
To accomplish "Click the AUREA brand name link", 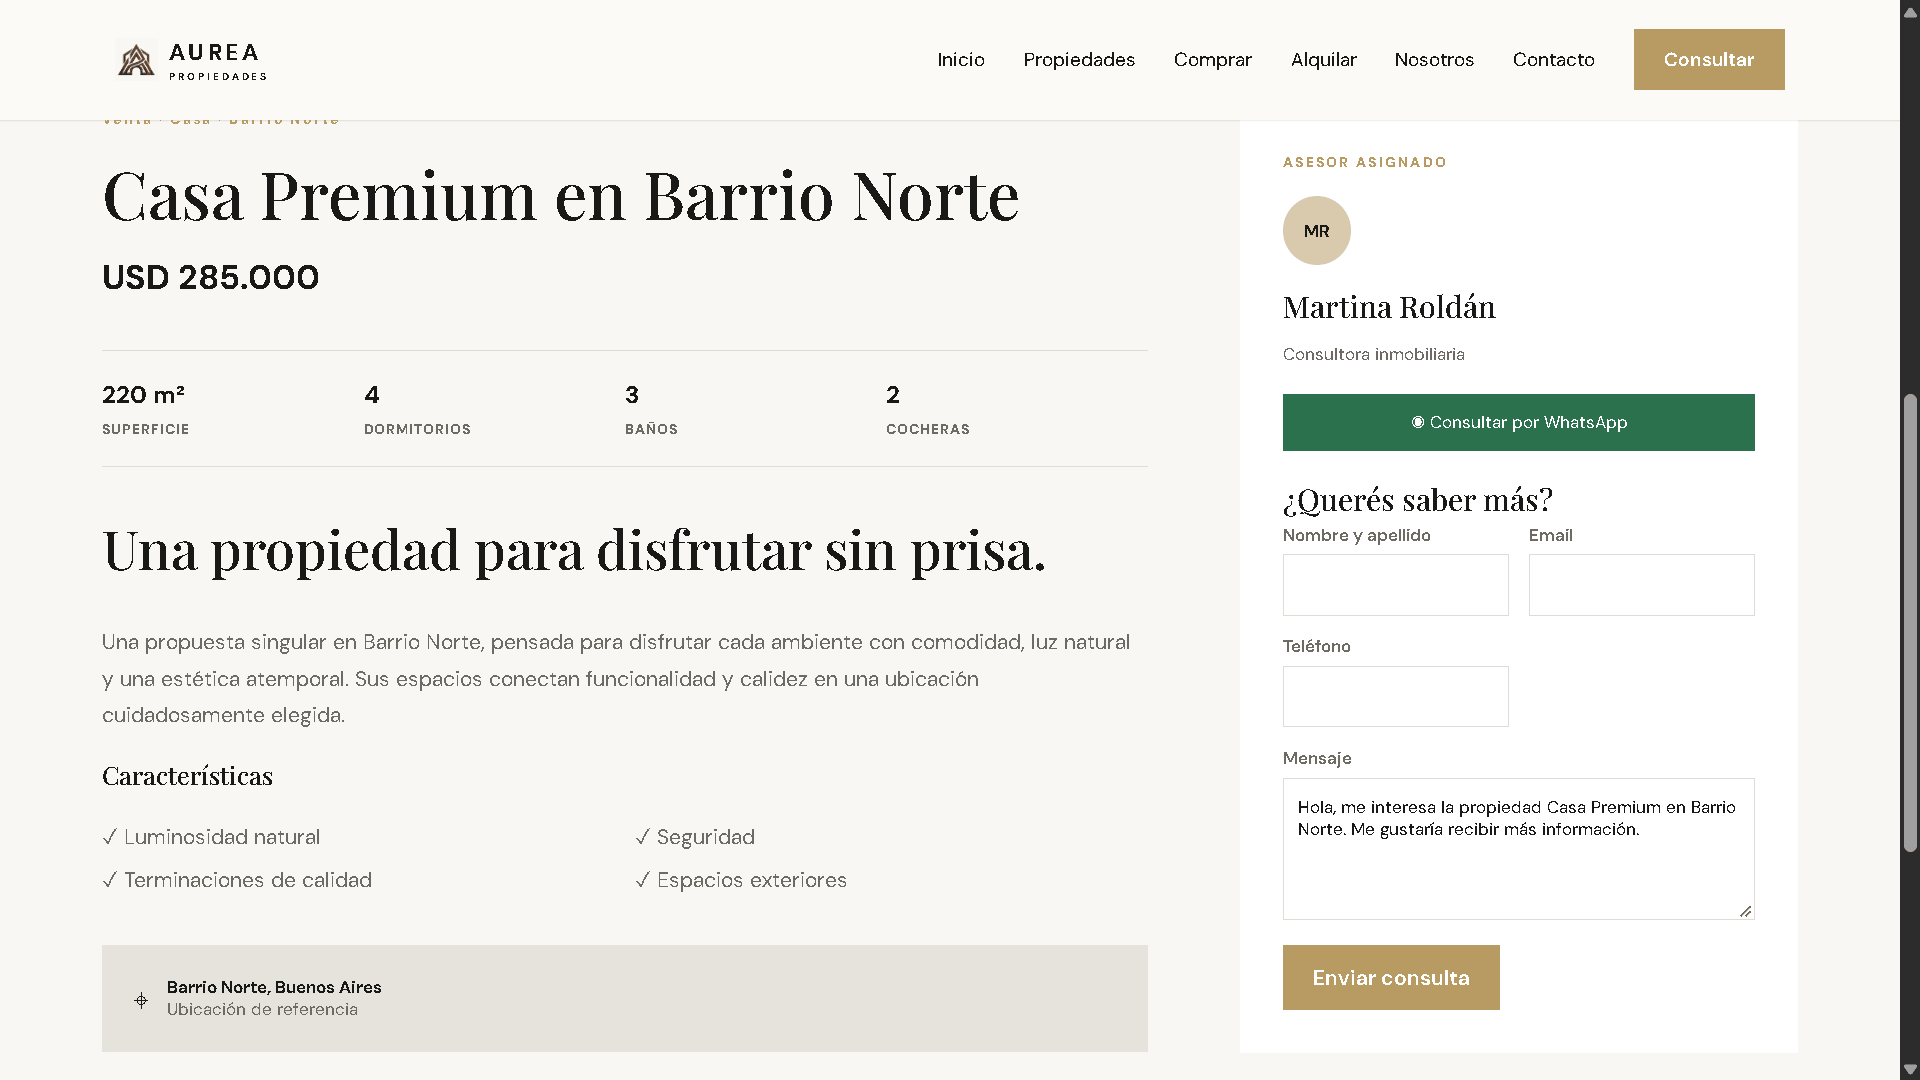I will click(x=214, y=52).
